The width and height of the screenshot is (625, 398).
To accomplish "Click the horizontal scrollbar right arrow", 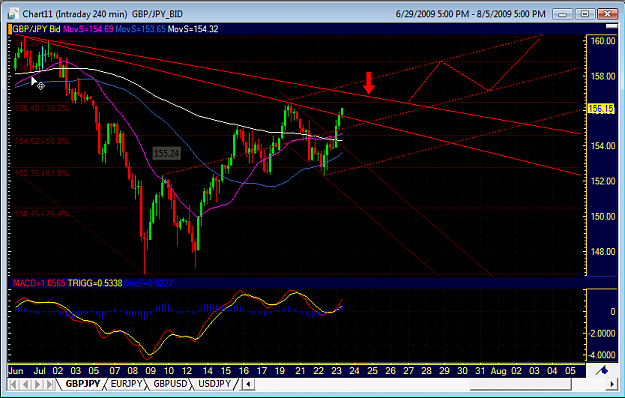I will point(611,384).
